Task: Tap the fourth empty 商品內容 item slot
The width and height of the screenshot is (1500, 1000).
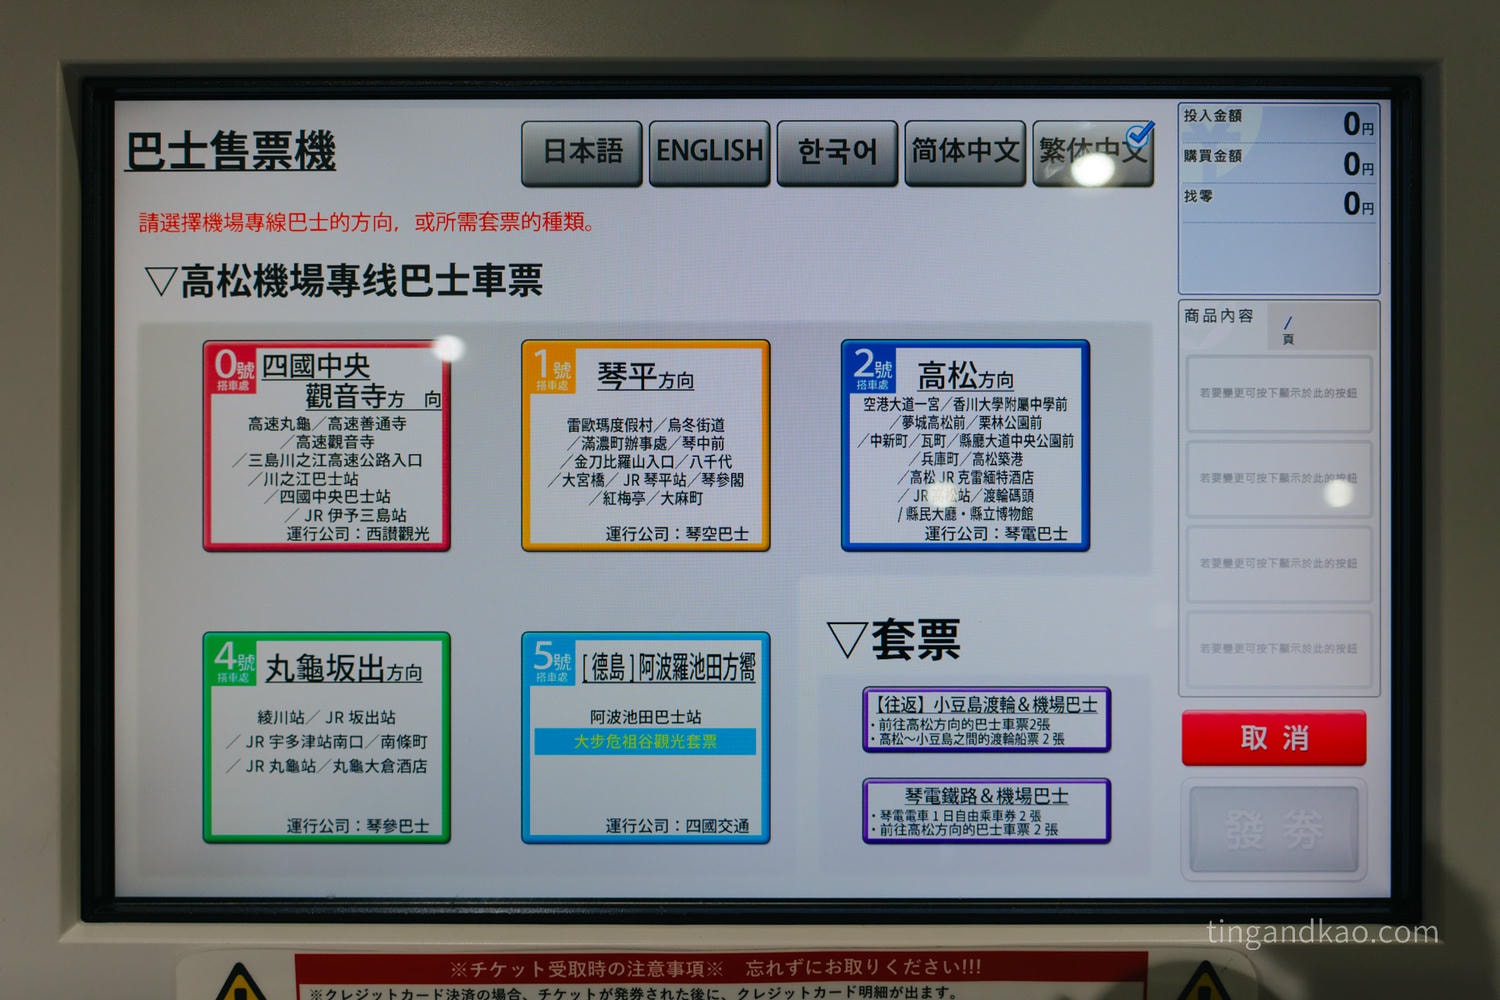Action: coord(1279,649)
